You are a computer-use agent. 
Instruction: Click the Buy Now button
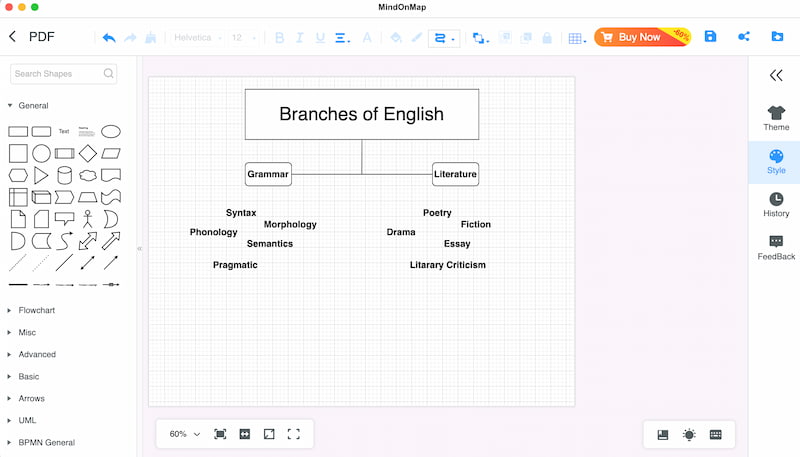[x=643, y=37]
